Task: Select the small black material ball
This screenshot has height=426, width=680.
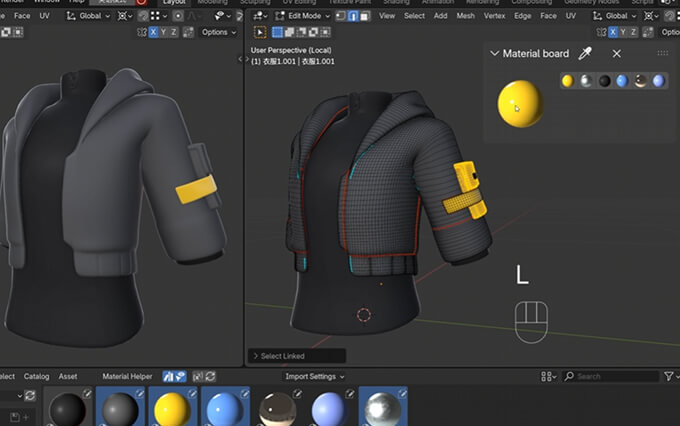Action: tap(605, 81)
